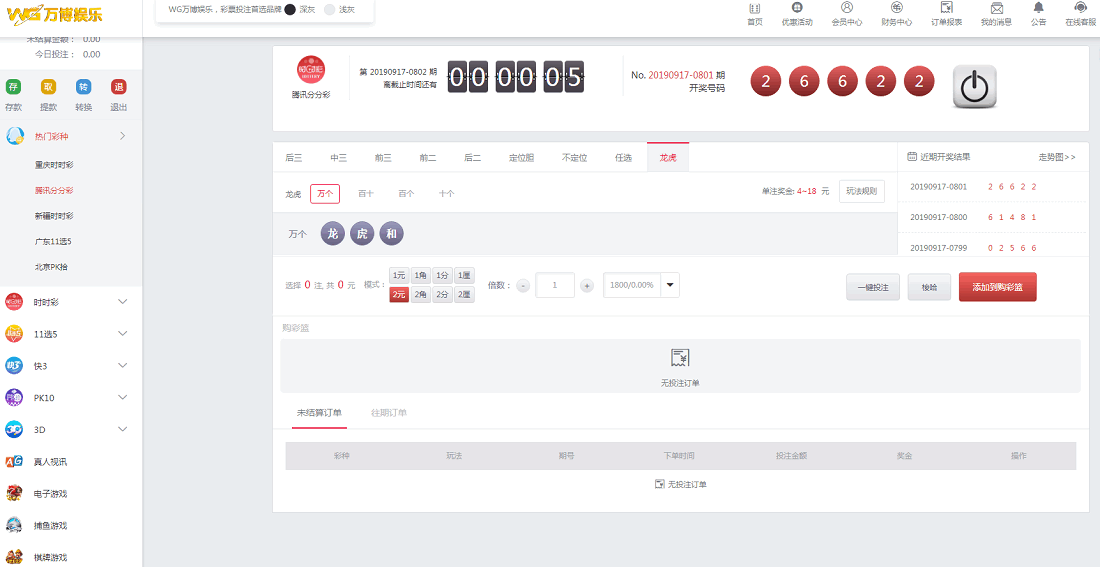Image resolution: width=1100 pixels, height=567 pixels.
Task: Open the 1800/0.00% rebate dropdown
Action: 670,285
